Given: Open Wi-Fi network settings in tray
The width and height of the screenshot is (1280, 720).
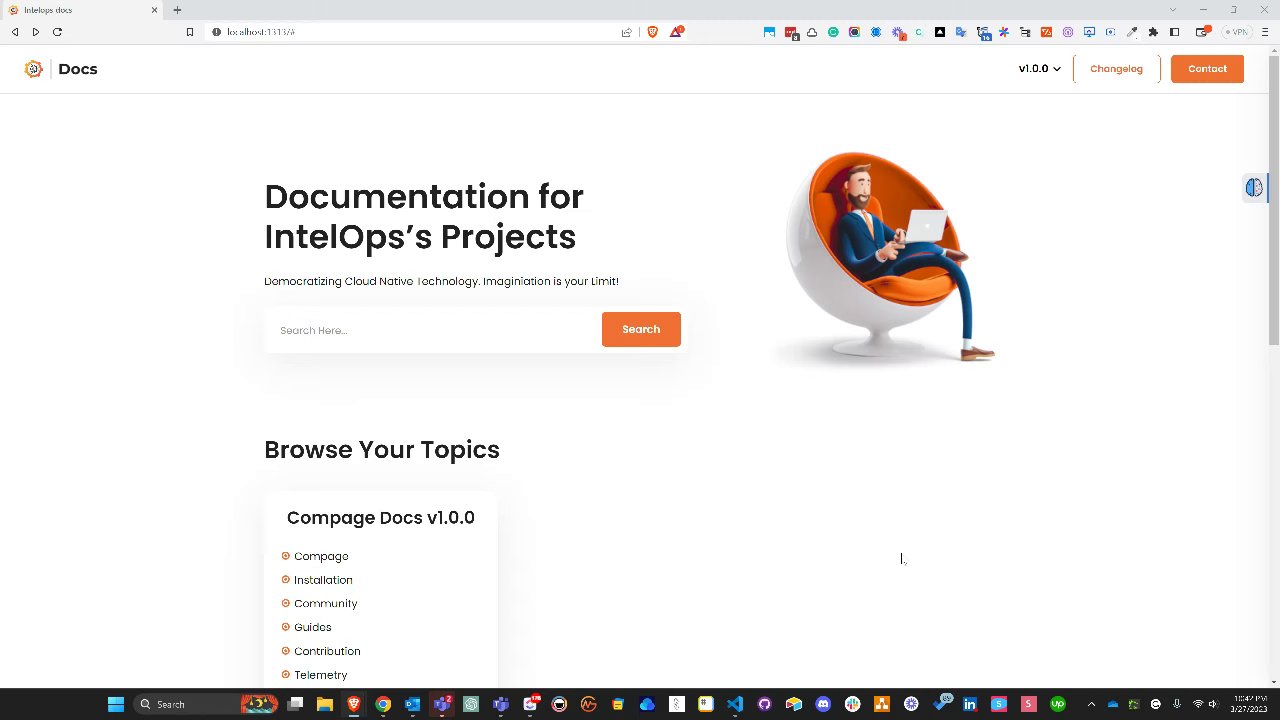Looking at the screenshot, I should [1198, 704].
